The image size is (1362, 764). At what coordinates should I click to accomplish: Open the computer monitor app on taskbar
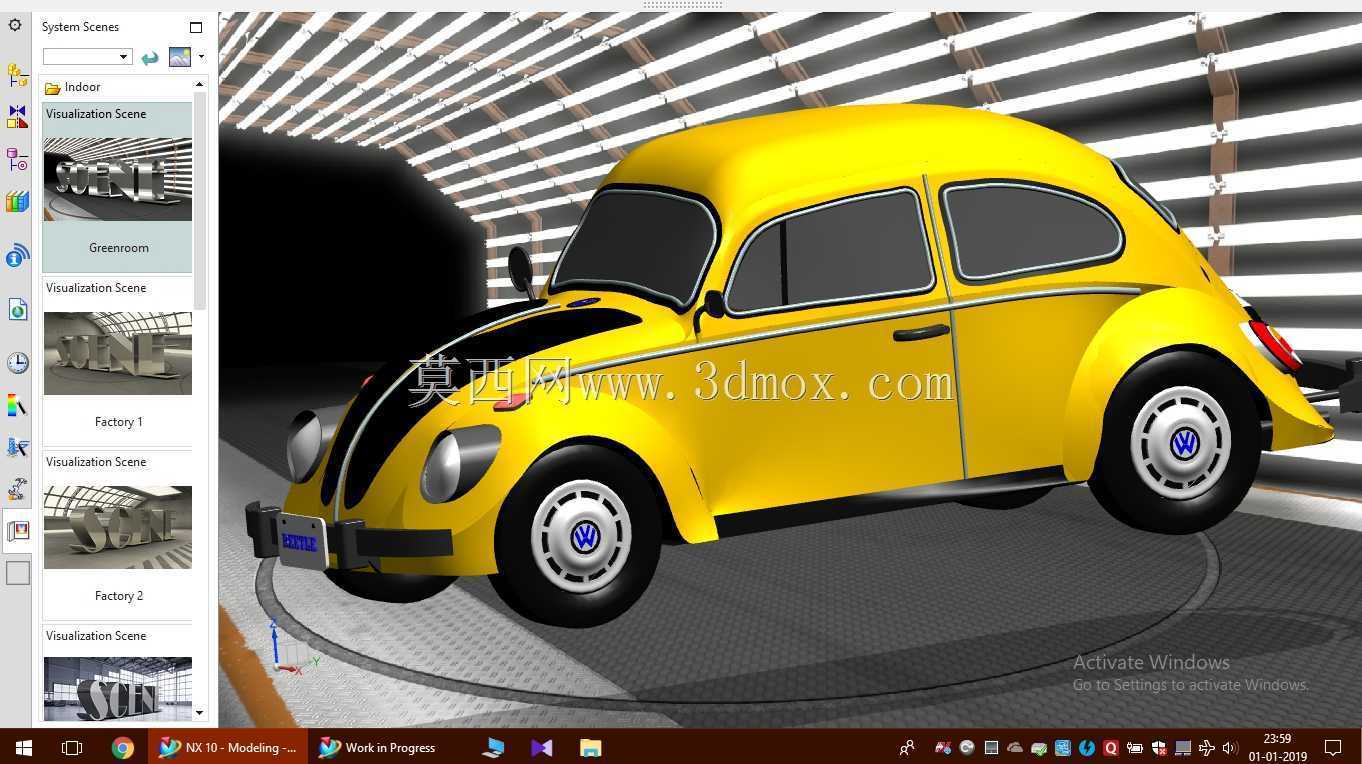click(494, 747)
